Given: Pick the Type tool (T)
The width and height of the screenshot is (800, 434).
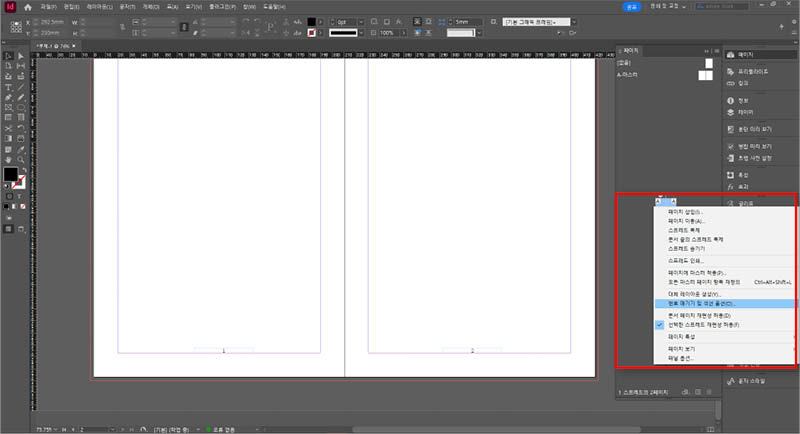Looking at the screenshot, I should tap(9, 87).
